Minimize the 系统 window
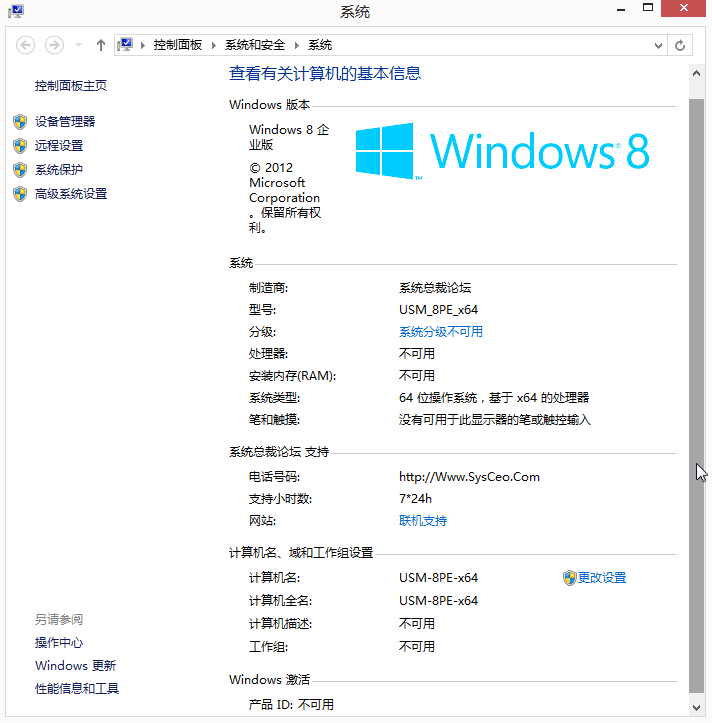Screen dimensions: 712x723 pyautogui.click(x=621, y=9)
